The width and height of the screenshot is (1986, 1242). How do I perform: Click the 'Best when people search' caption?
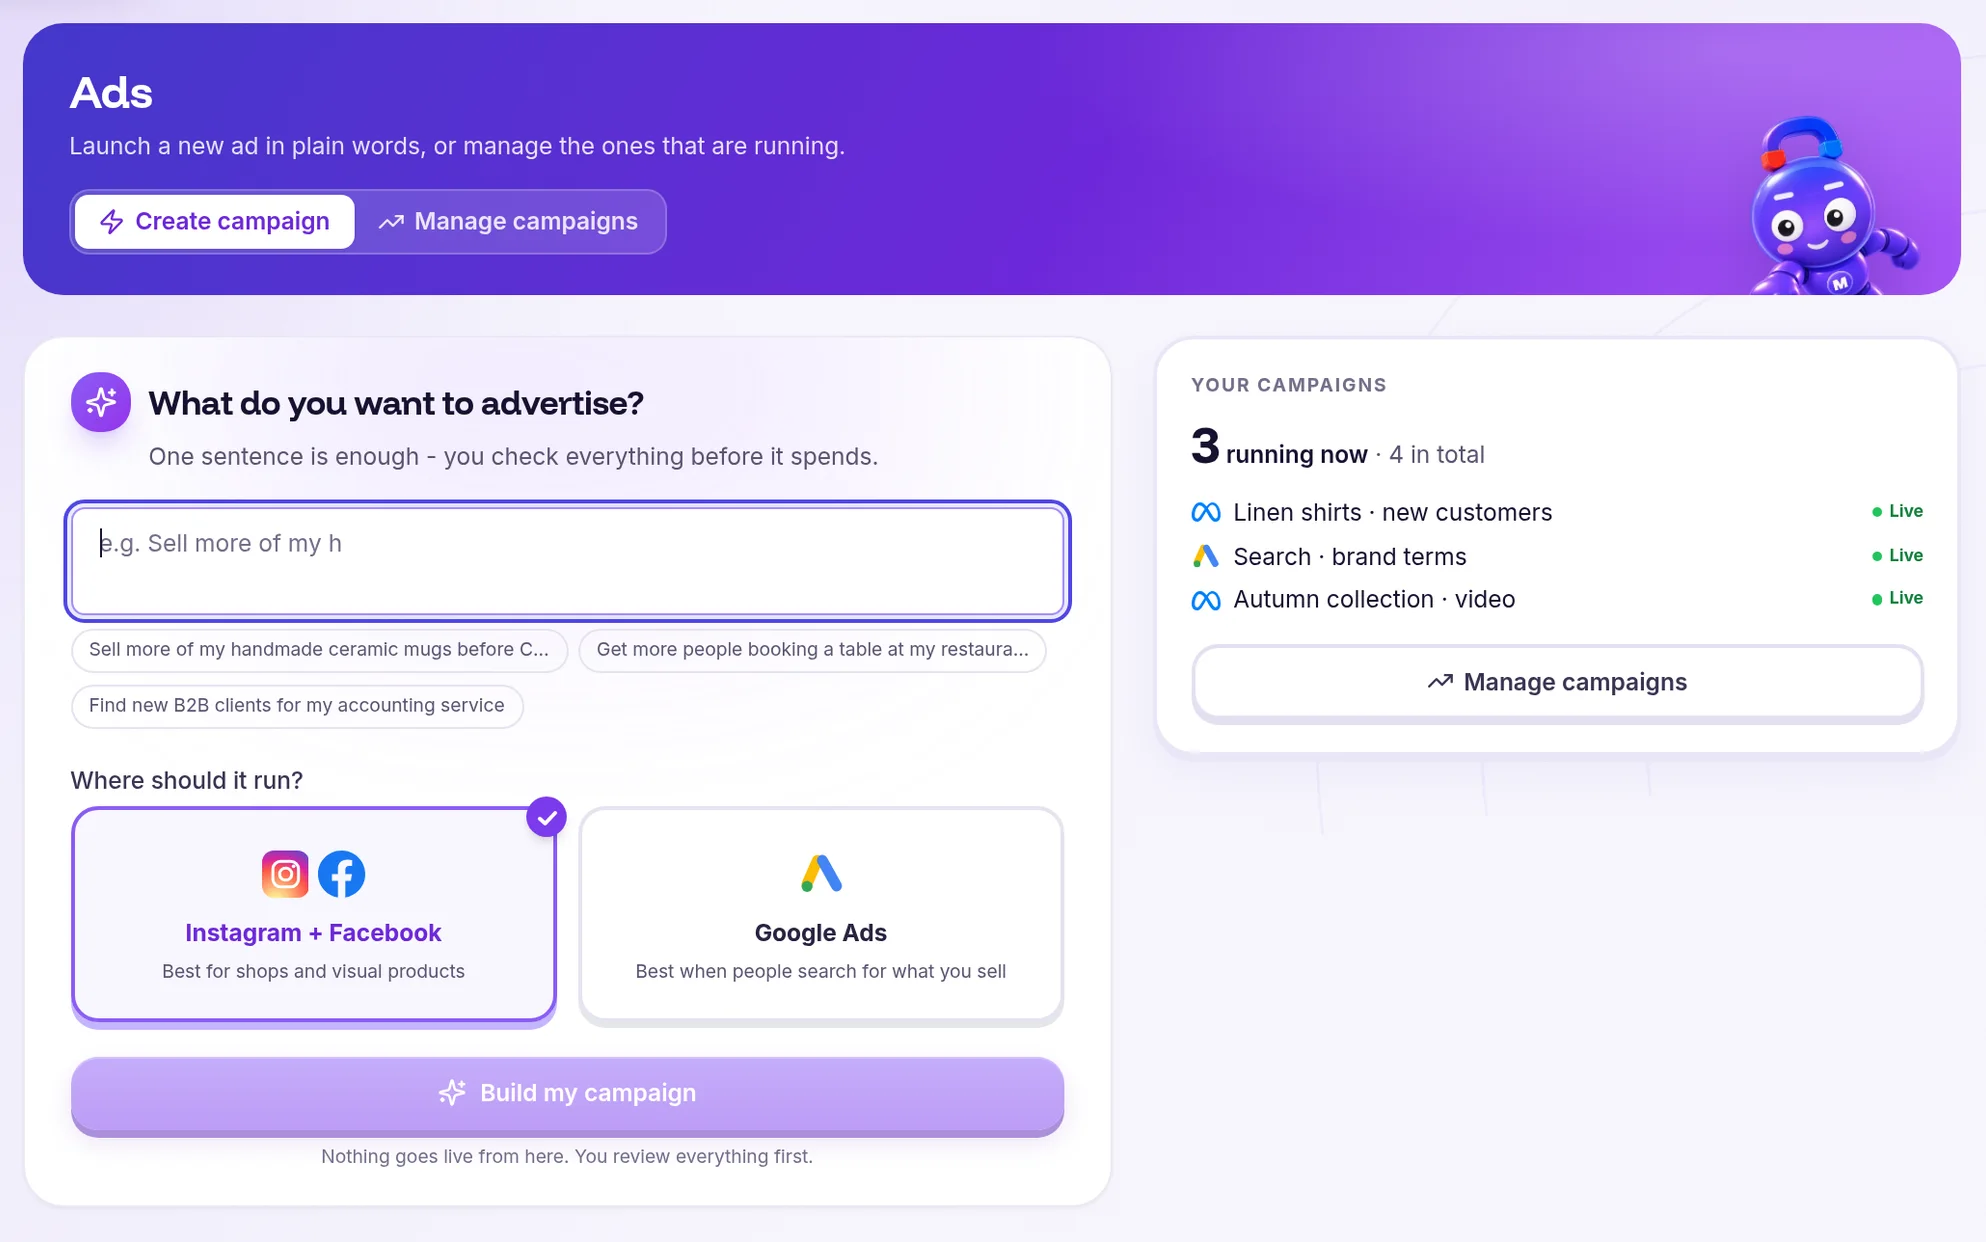coord(821,972)
